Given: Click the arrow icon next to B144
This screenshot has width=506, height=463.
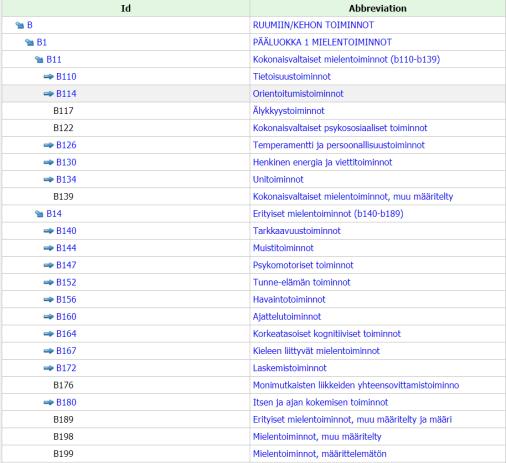Looking at the screenshot, I should 49,248.
